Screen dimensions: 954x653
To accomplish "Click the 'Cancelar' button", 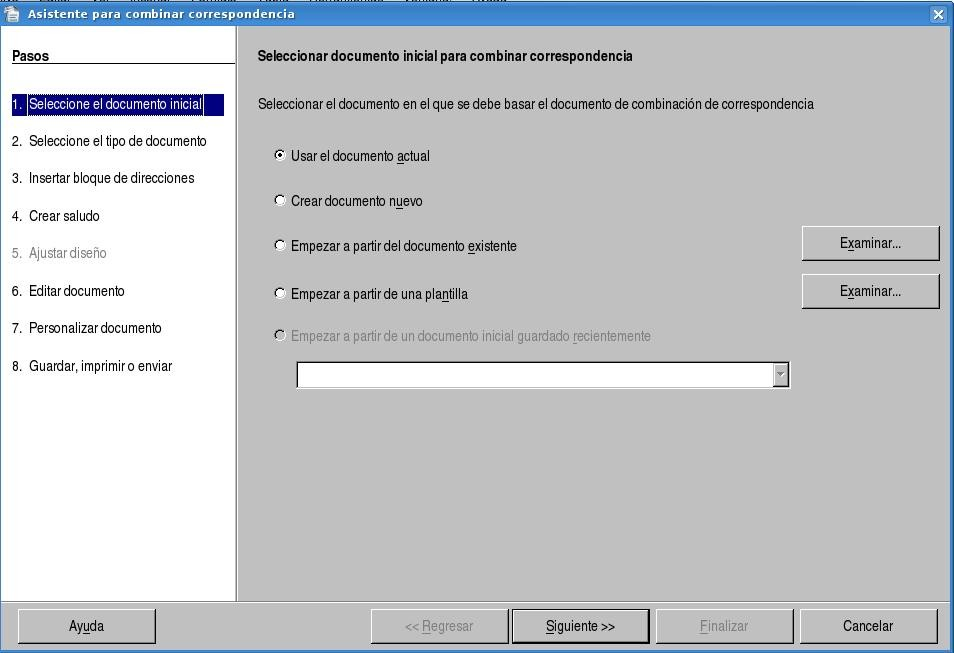I will (x=868, y=626).
